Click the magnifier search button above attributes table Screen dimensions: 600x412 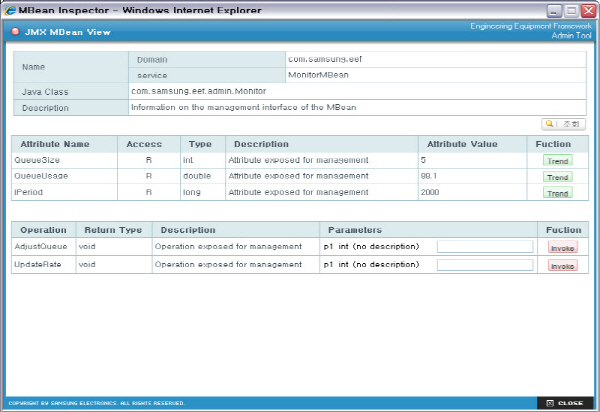561,124
